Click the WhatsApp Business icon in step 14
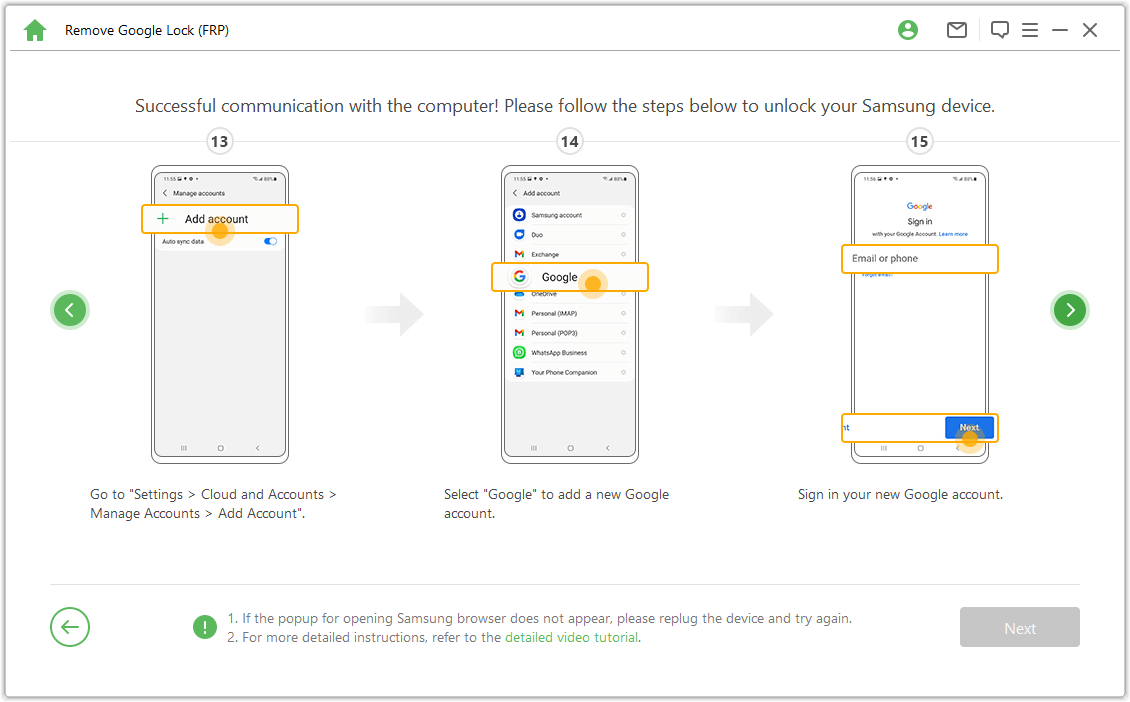The image size is (1130, 702). [x=519, y=352]
